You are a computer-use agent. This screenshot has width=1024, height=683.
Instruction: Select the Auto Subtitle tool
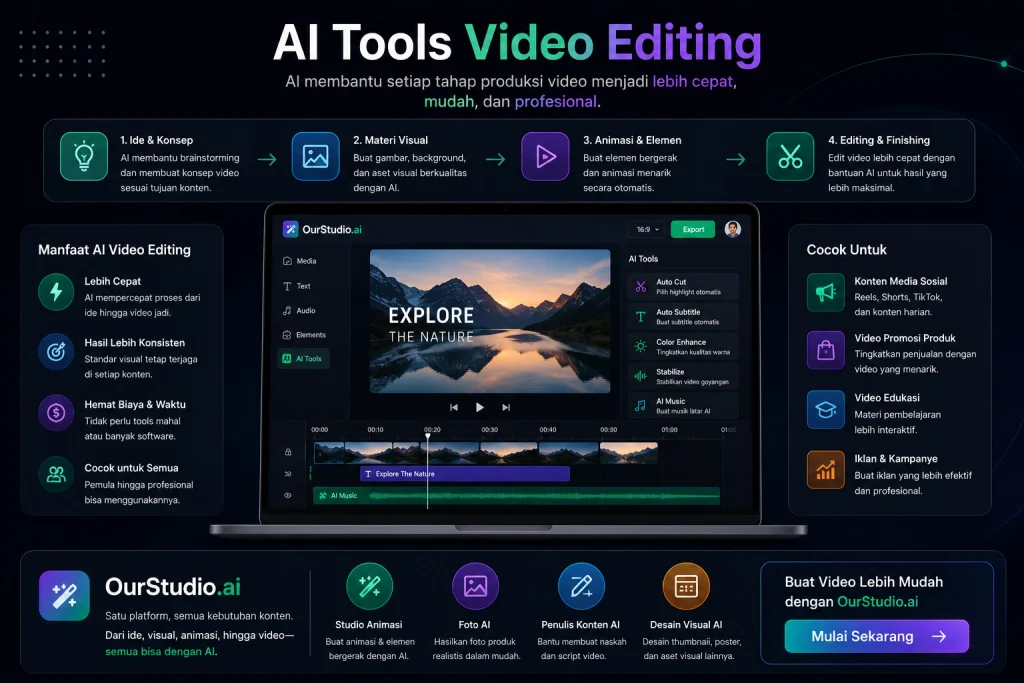coord(683,317)
